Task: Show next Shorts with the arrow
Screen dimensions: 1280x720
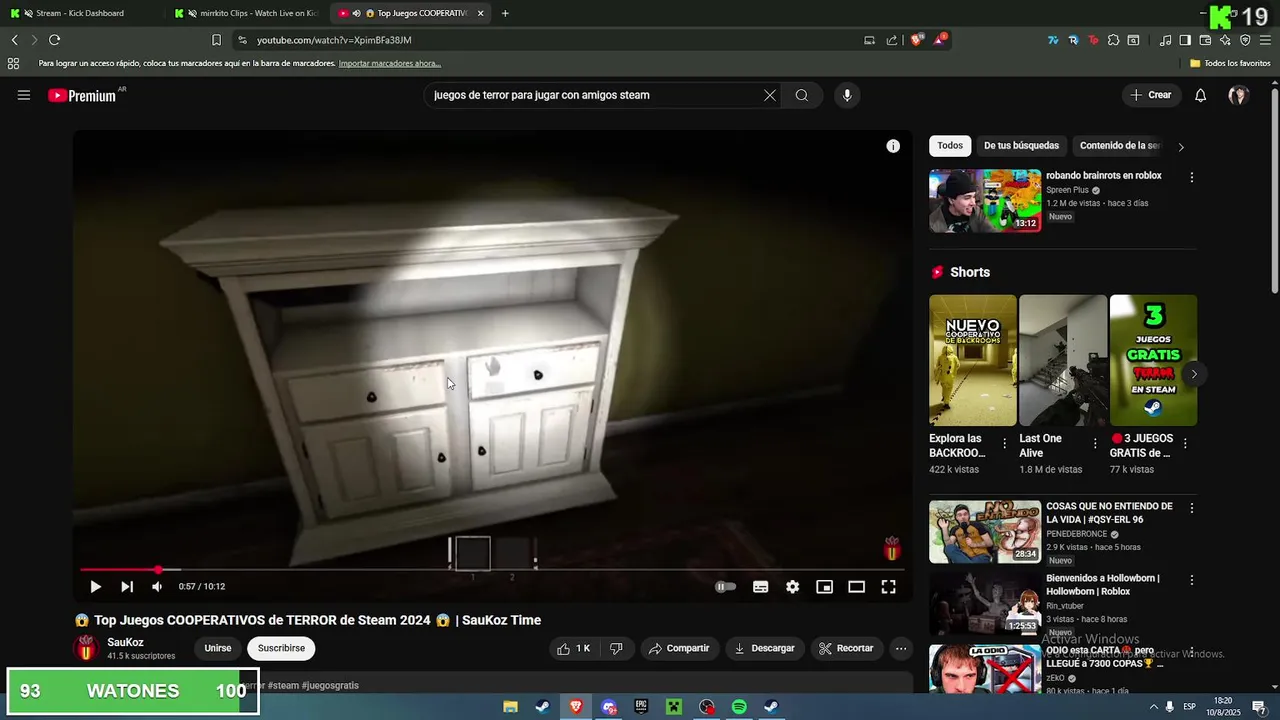Action: click(x=1194, y=374)
